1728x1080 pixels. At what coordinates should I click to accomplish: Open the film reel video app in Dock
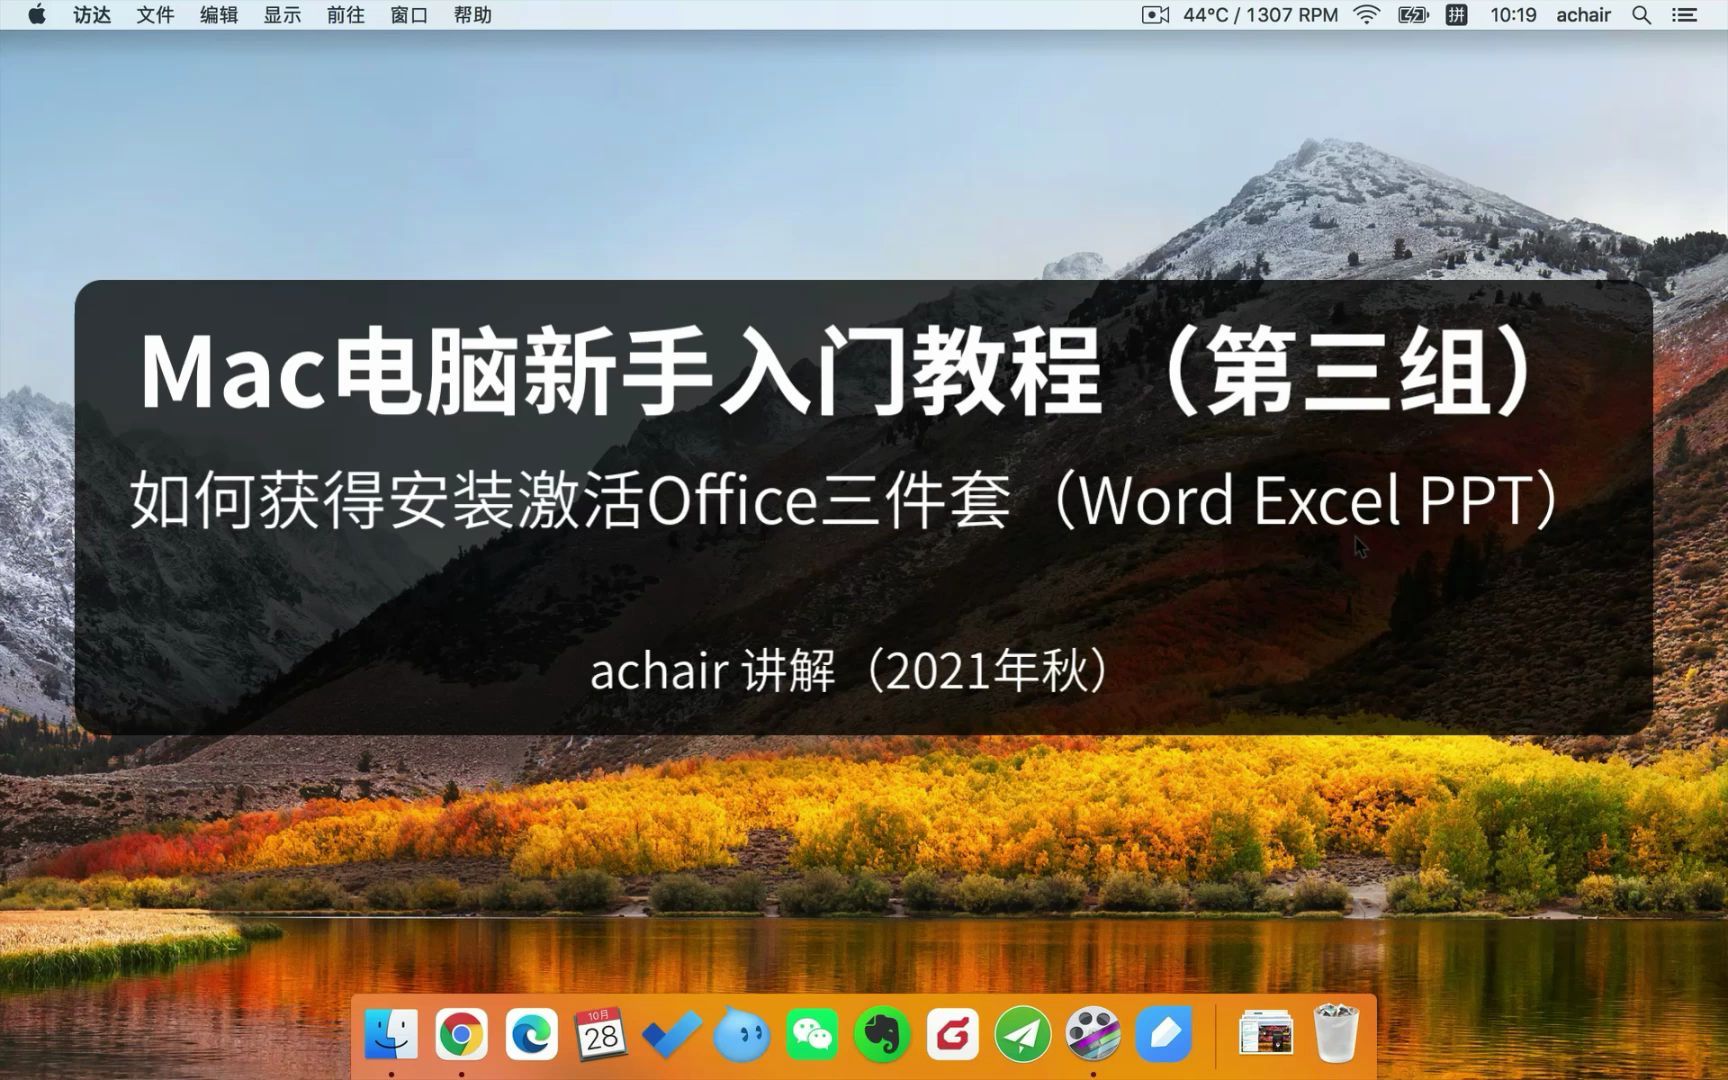[x=1092, y=1034]
